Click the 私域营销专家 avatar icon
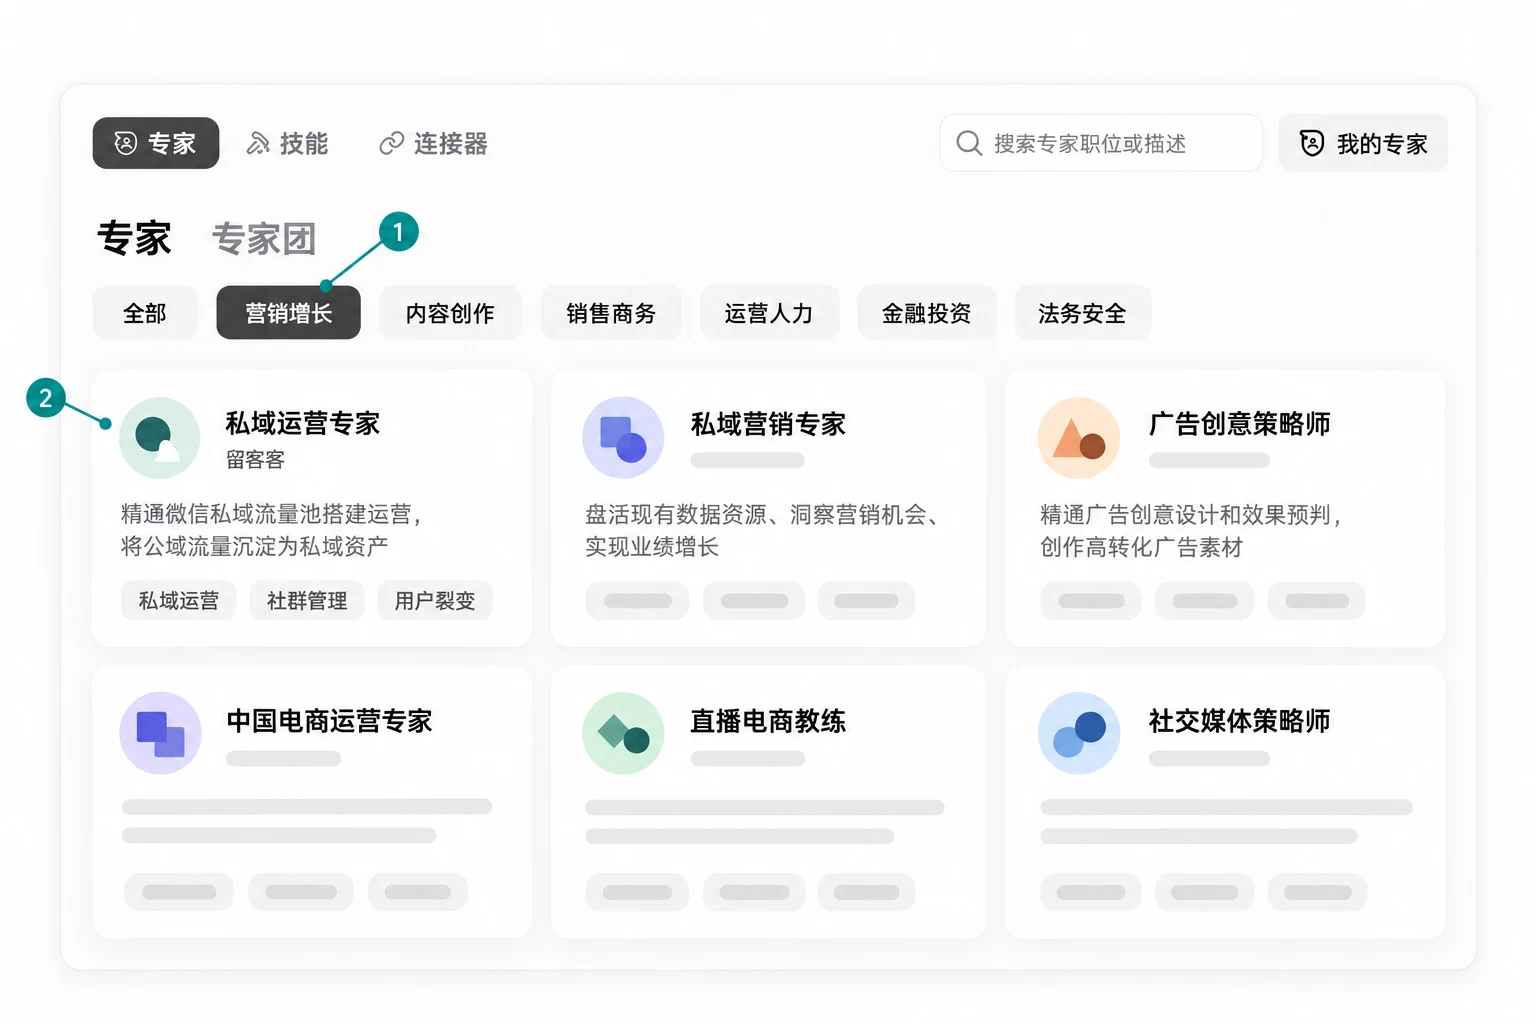The width and height of the screenshot is (1536, 1024). pyautogui.click(x=623, y=438)
